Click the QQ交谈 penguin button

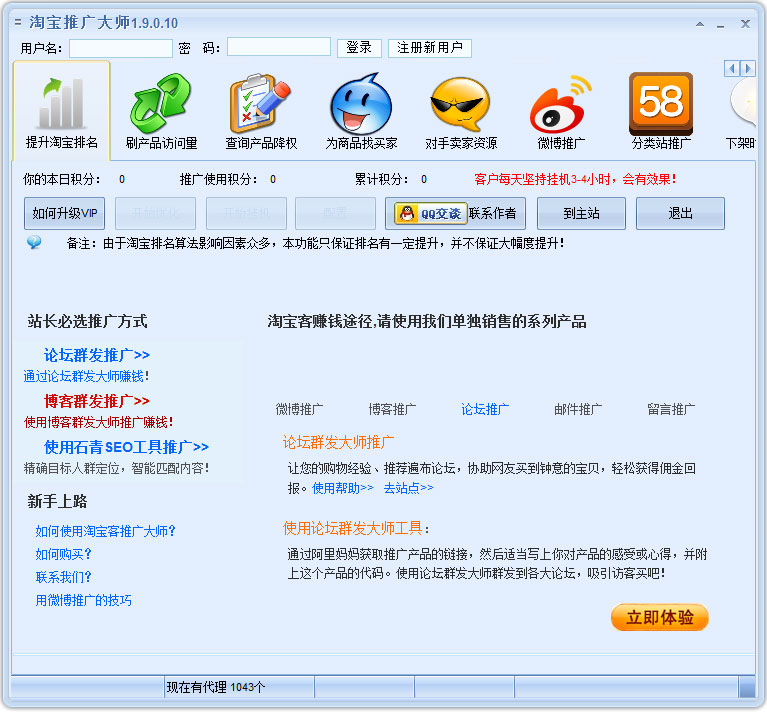(427, 214)
